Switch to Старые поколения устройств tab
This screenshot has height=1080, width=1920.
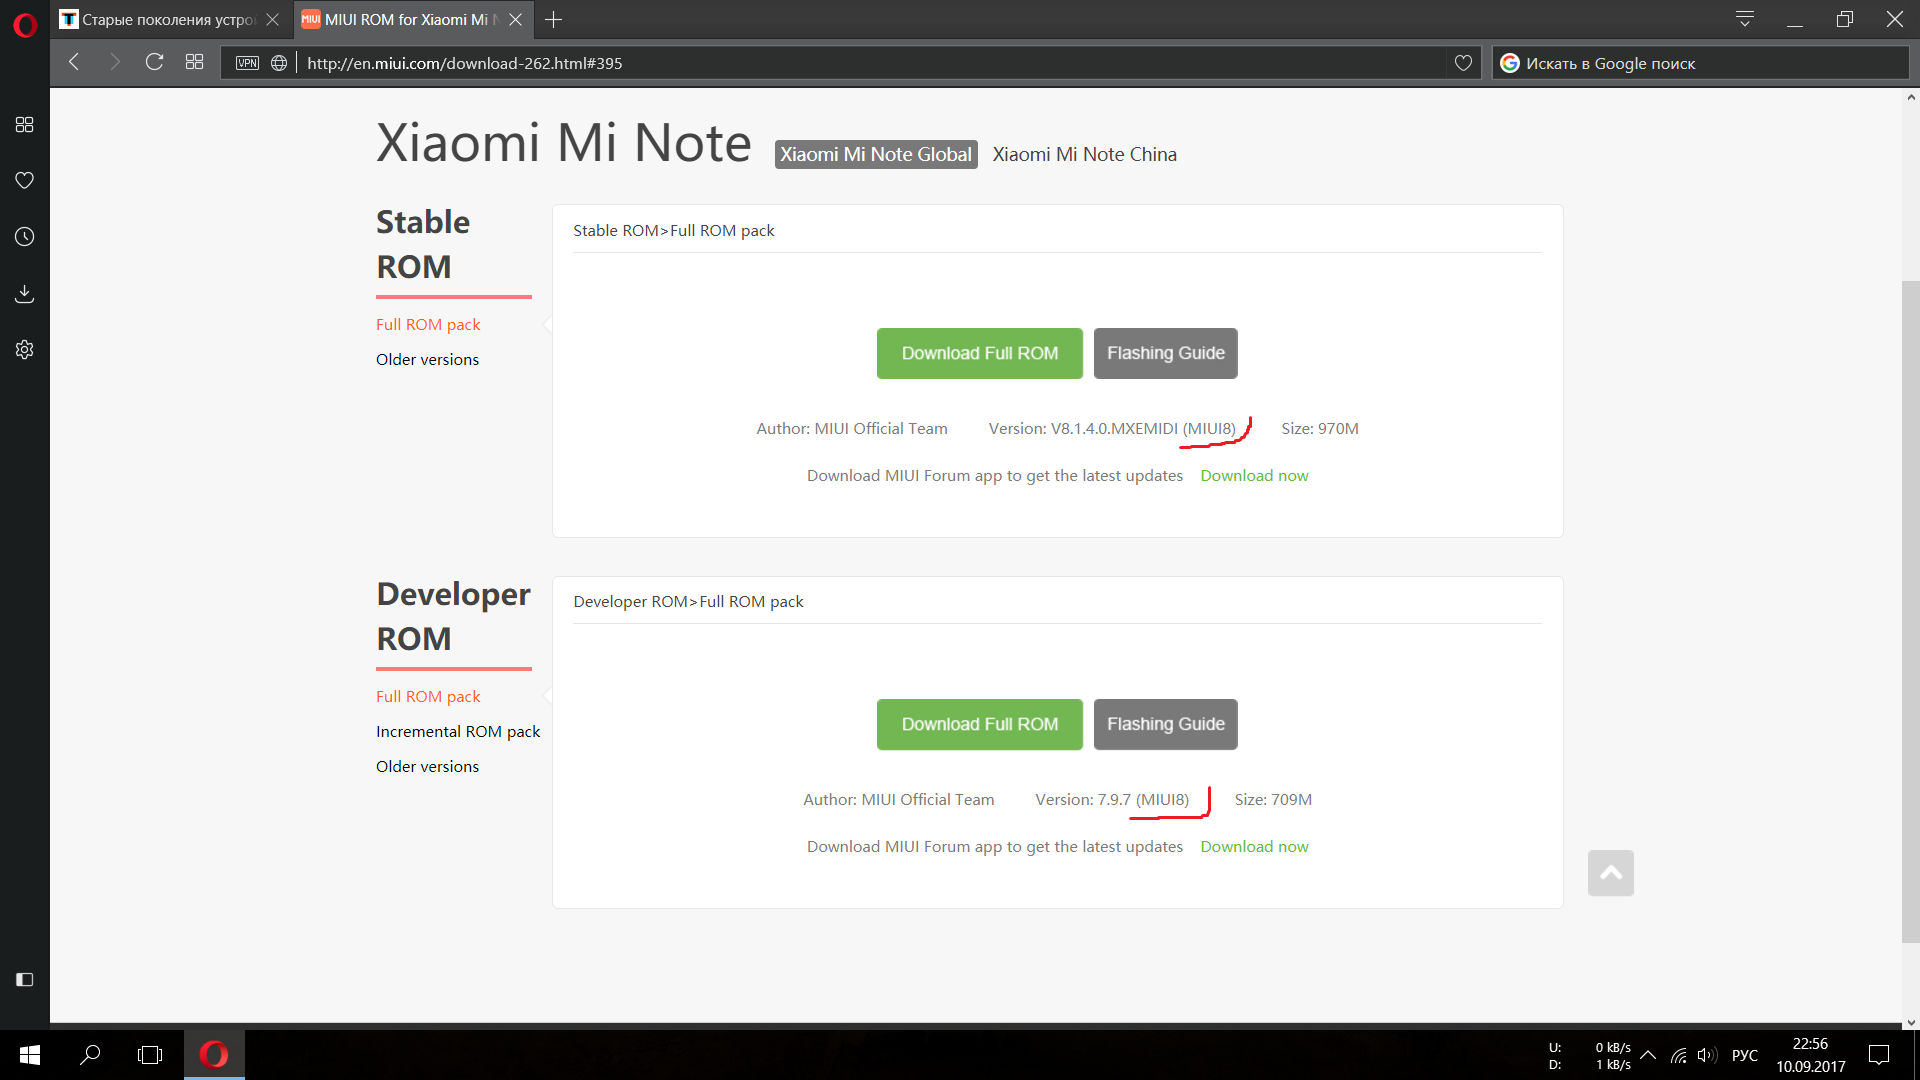(168, 19)
